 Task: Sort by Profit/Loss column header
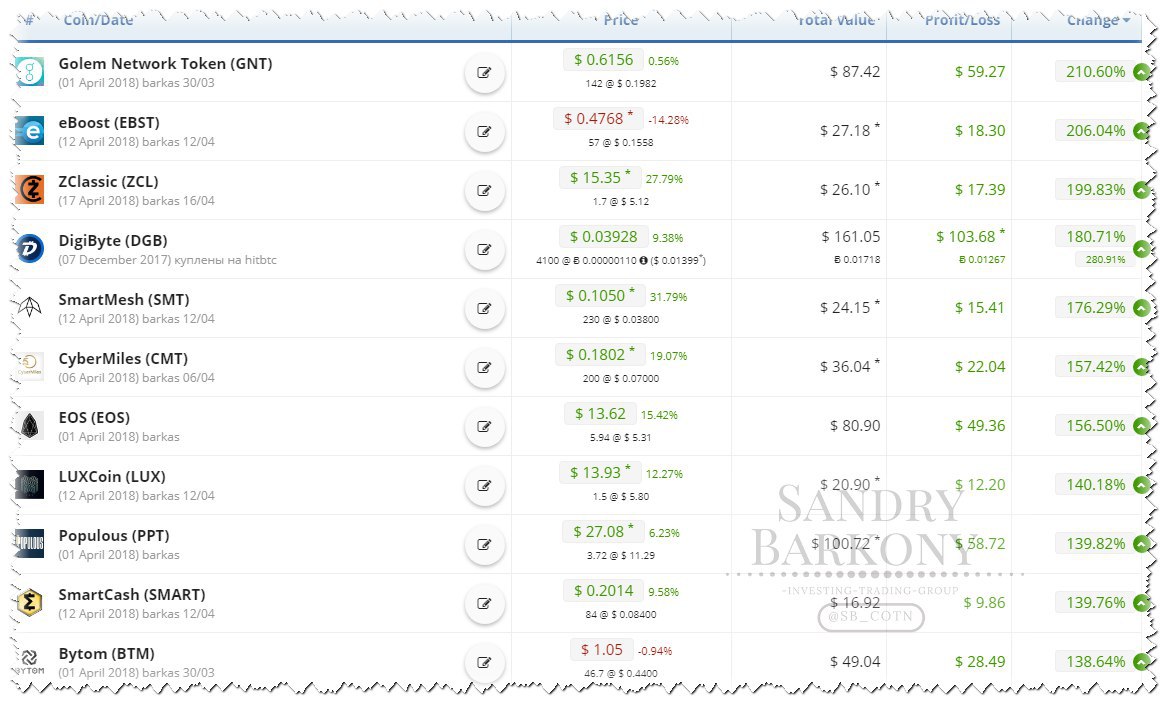tap(962, 20)
